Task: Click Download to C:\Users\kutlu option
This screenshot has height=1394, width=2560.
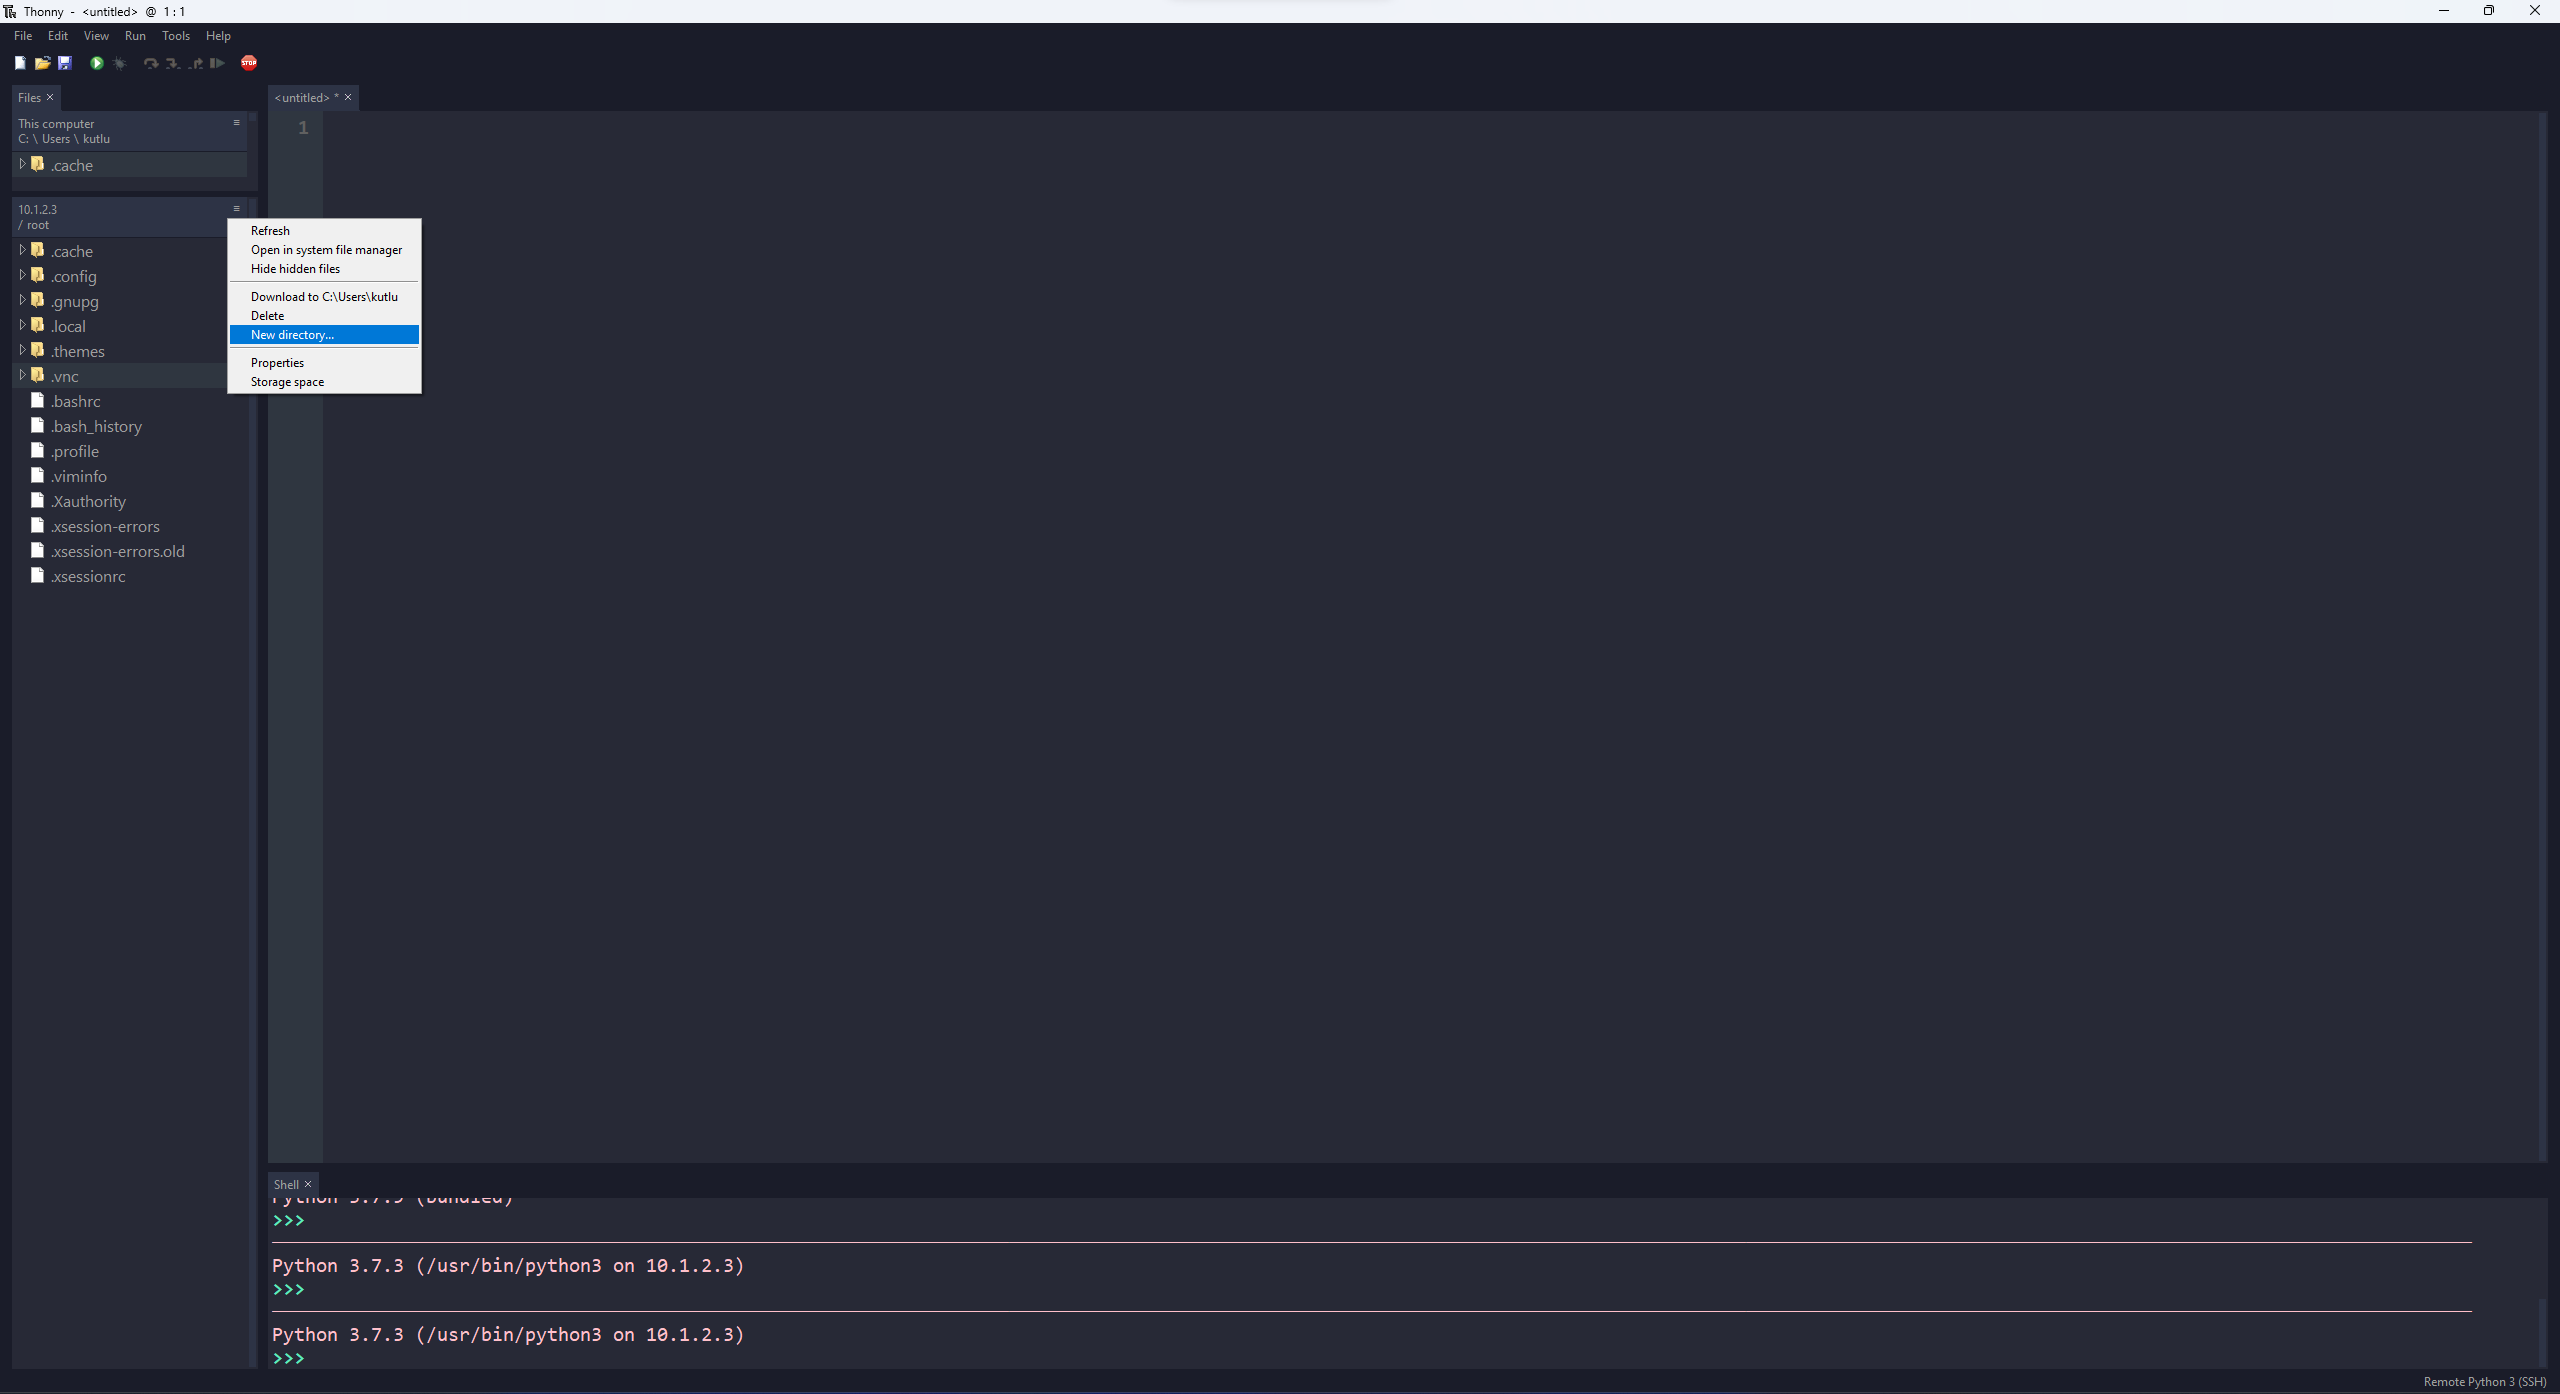Action: 323,295
